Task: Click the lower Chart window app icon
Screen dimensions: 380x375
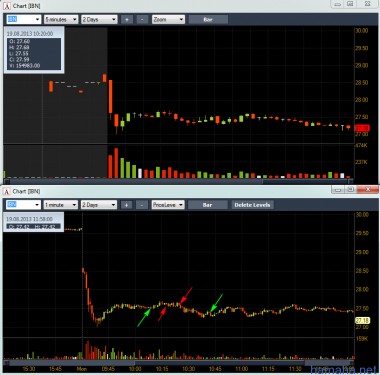Action: pyautogui.click(x=7, y=191)
